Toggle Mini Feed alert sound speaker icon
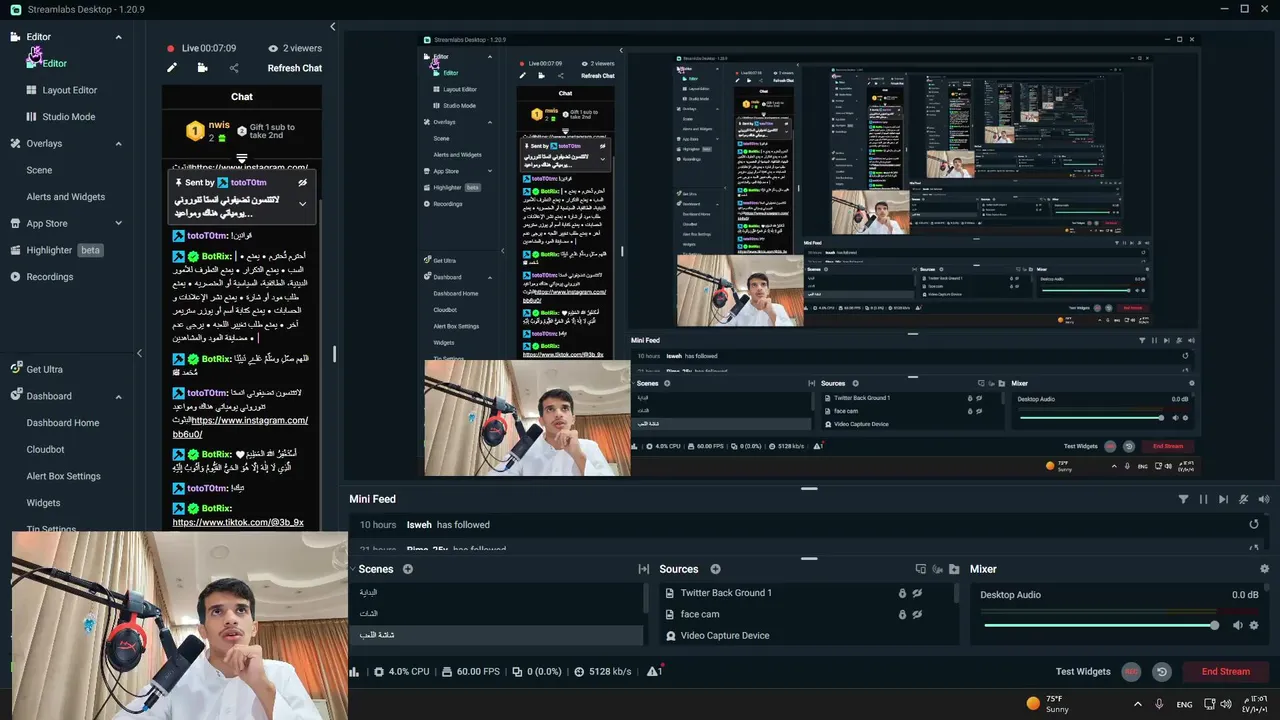1280x720 pixels. click(x=1264, y=499)
